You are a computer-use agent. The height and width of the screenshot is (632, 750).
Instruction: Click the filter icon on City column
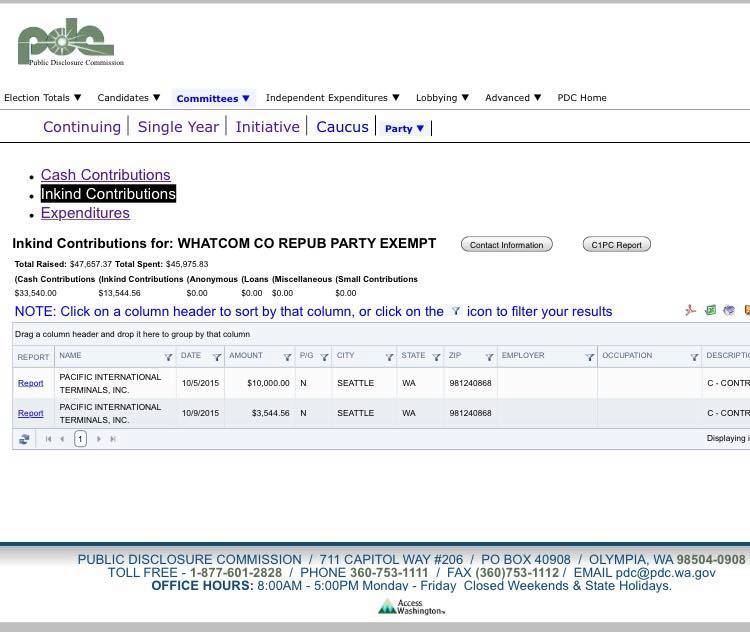(x=389, y=357)
